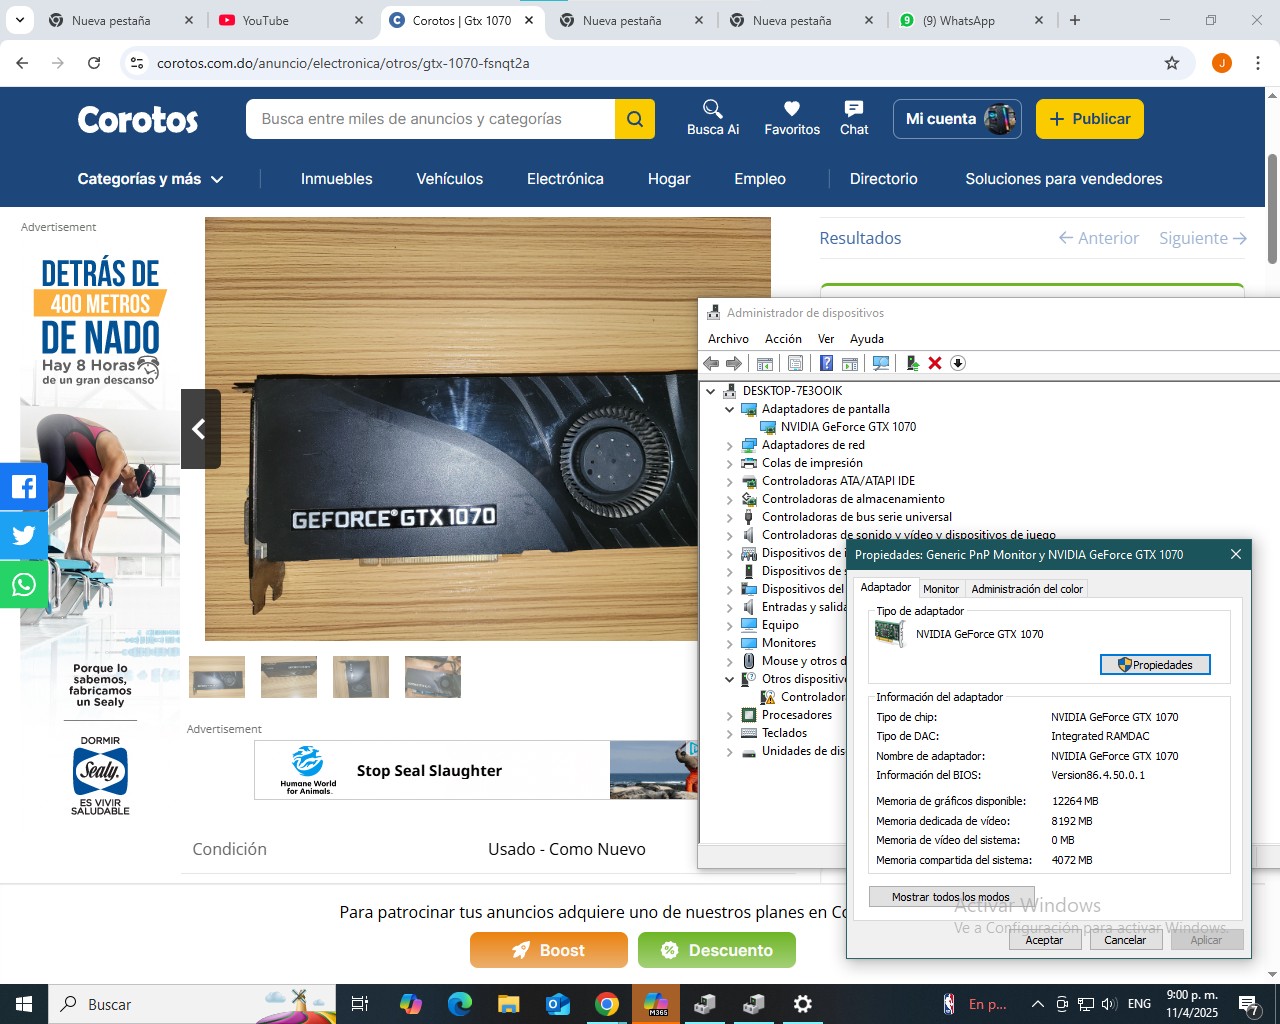Expand Colas de impresión node
The height and width of the screenshot is (1024, 1280).
click(x=729, y=464)
